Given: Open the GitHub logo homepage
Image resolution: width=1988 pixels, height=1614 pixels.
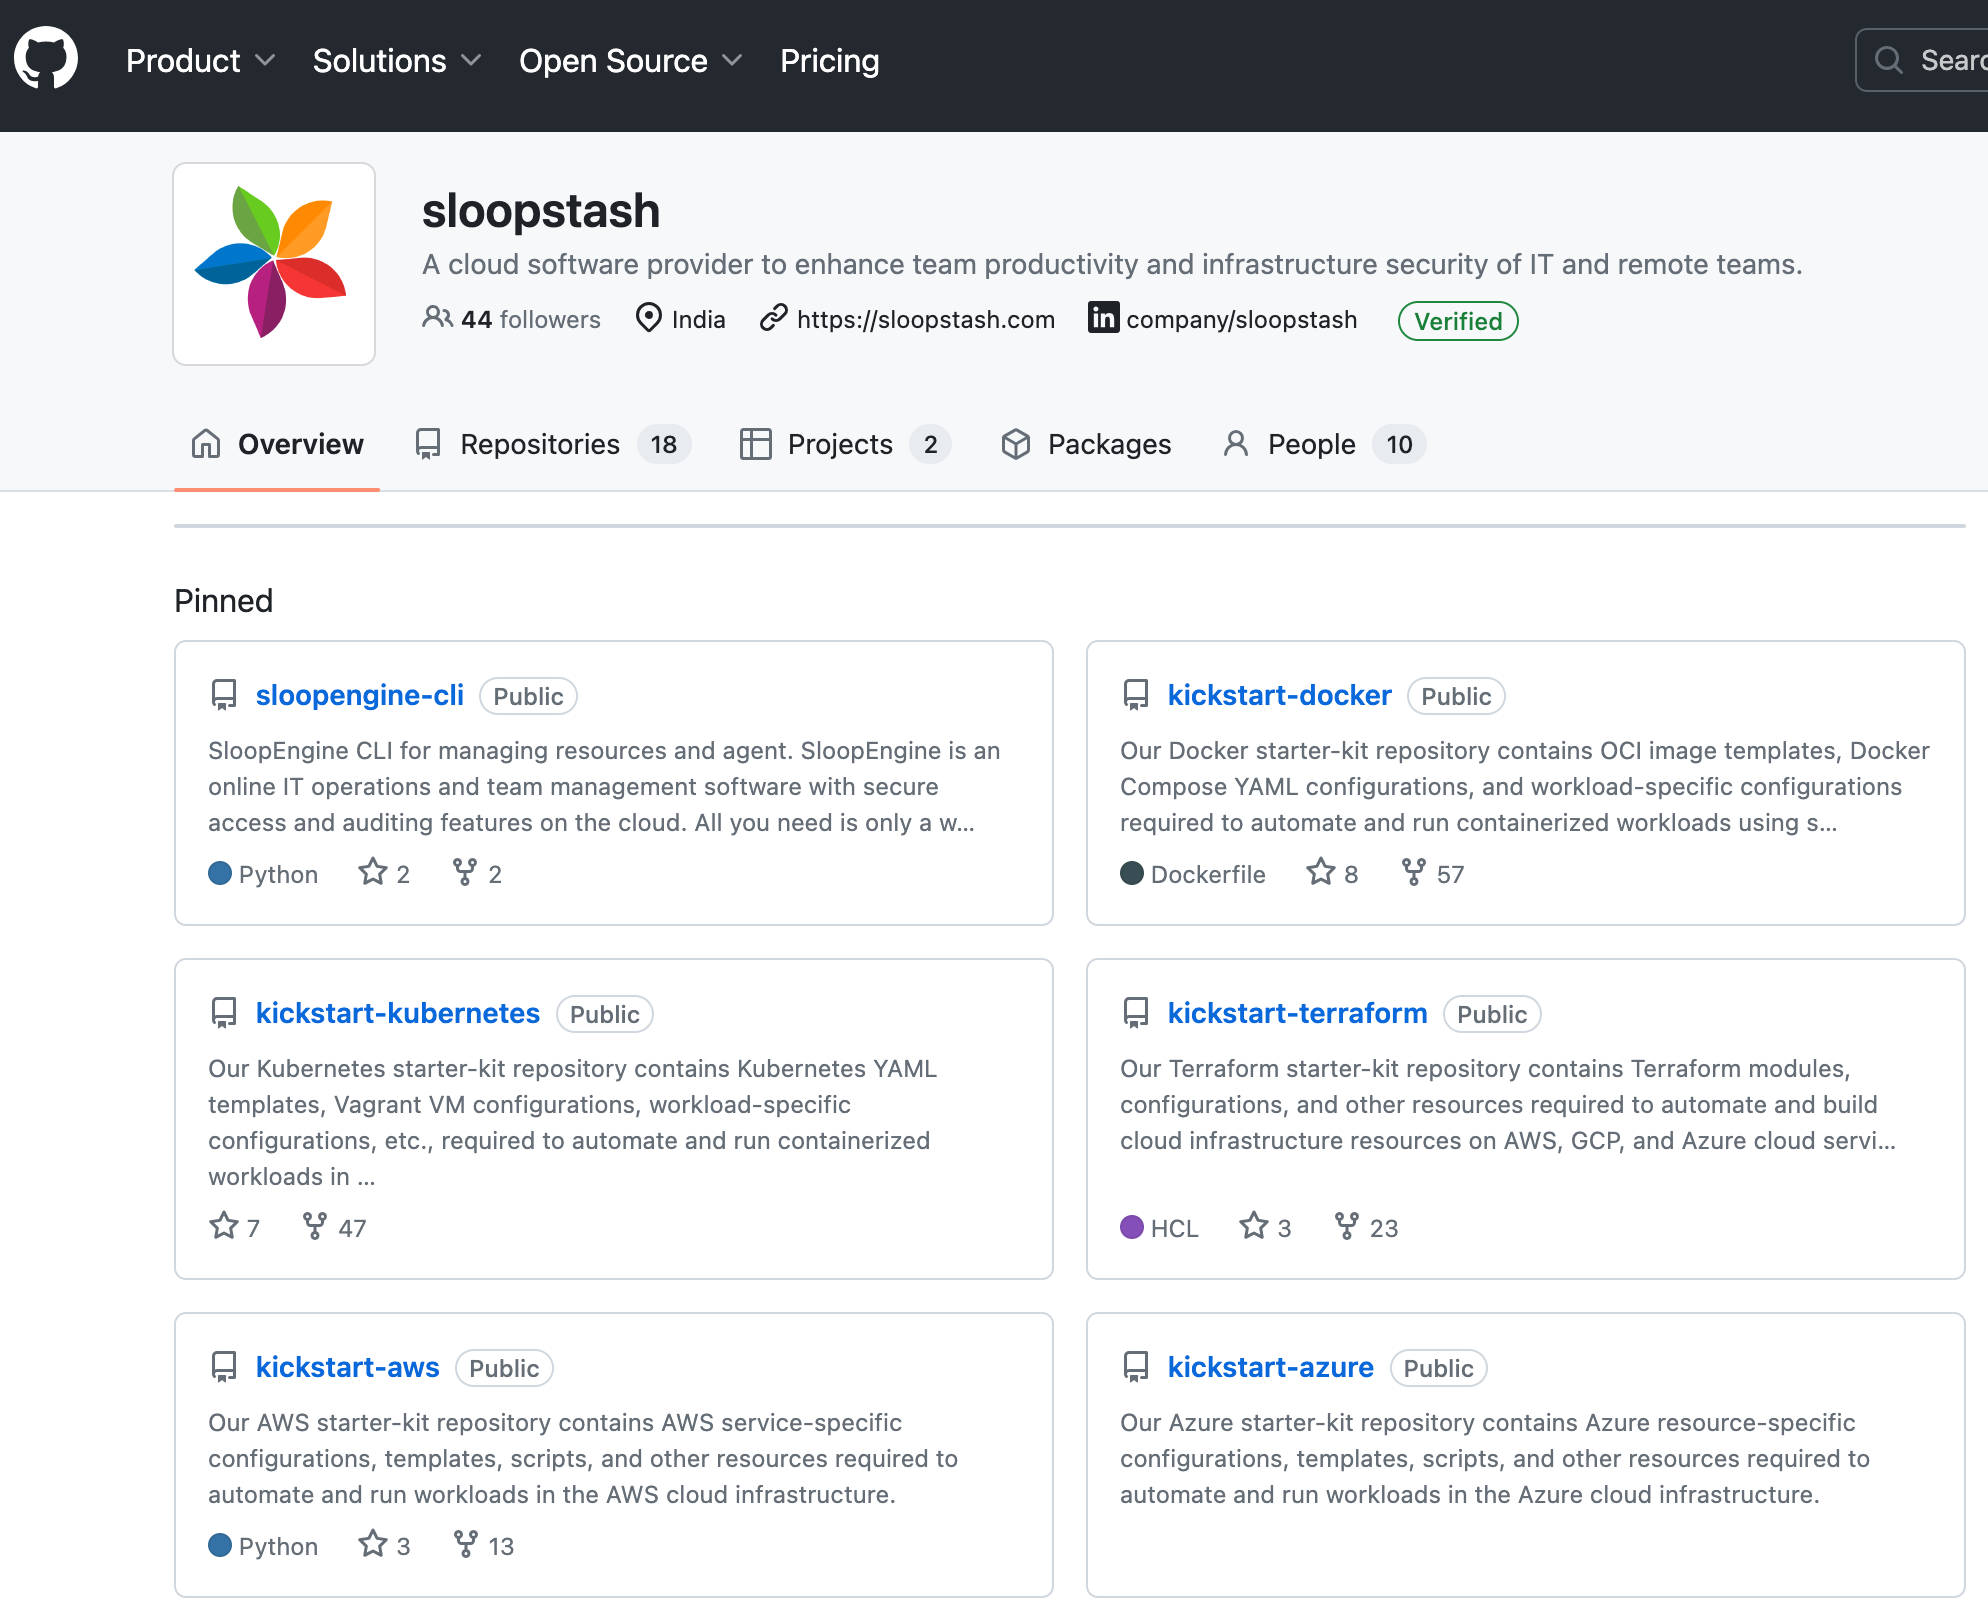Looking at the screenshot, I should point(46,59).
